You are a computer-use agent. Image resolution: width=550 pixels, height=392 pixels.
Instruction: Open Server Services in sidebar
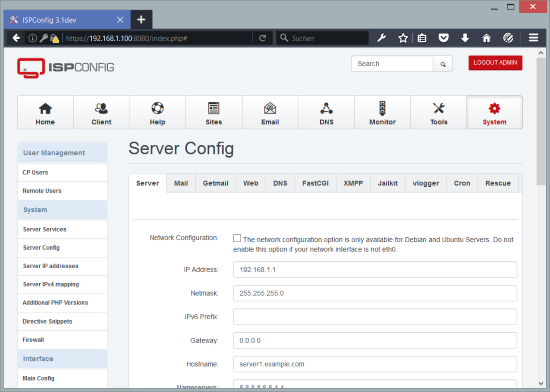tap(62, 229)
